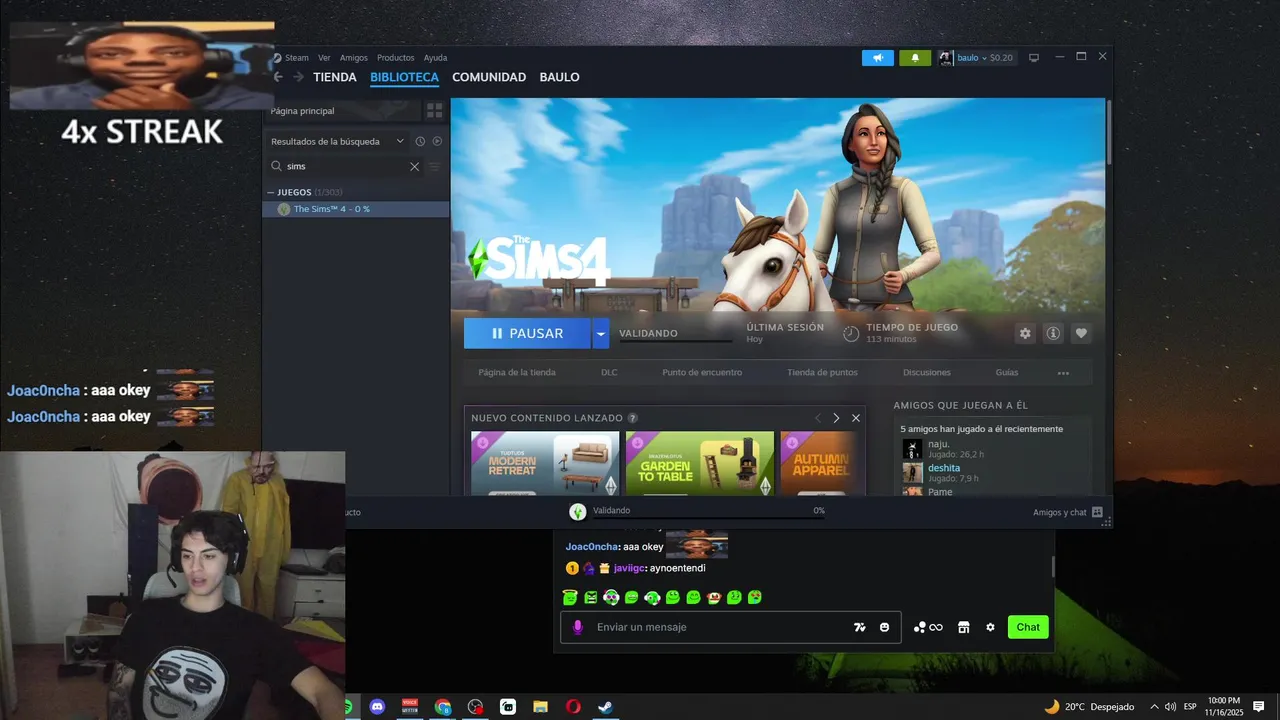
Task: Pause the download with PAUSAR button
Action: pos(528,333)
